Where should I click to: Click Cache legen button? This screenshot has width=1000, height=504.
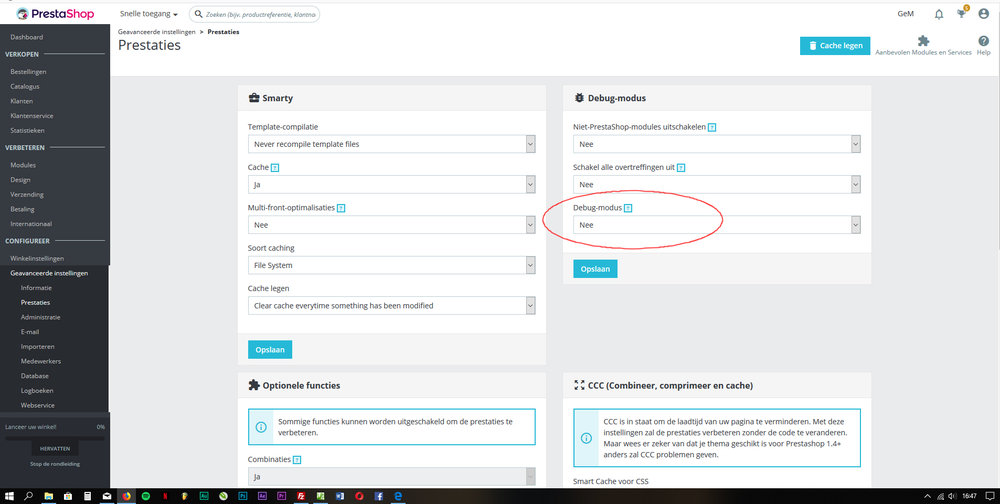coord(835,45)
